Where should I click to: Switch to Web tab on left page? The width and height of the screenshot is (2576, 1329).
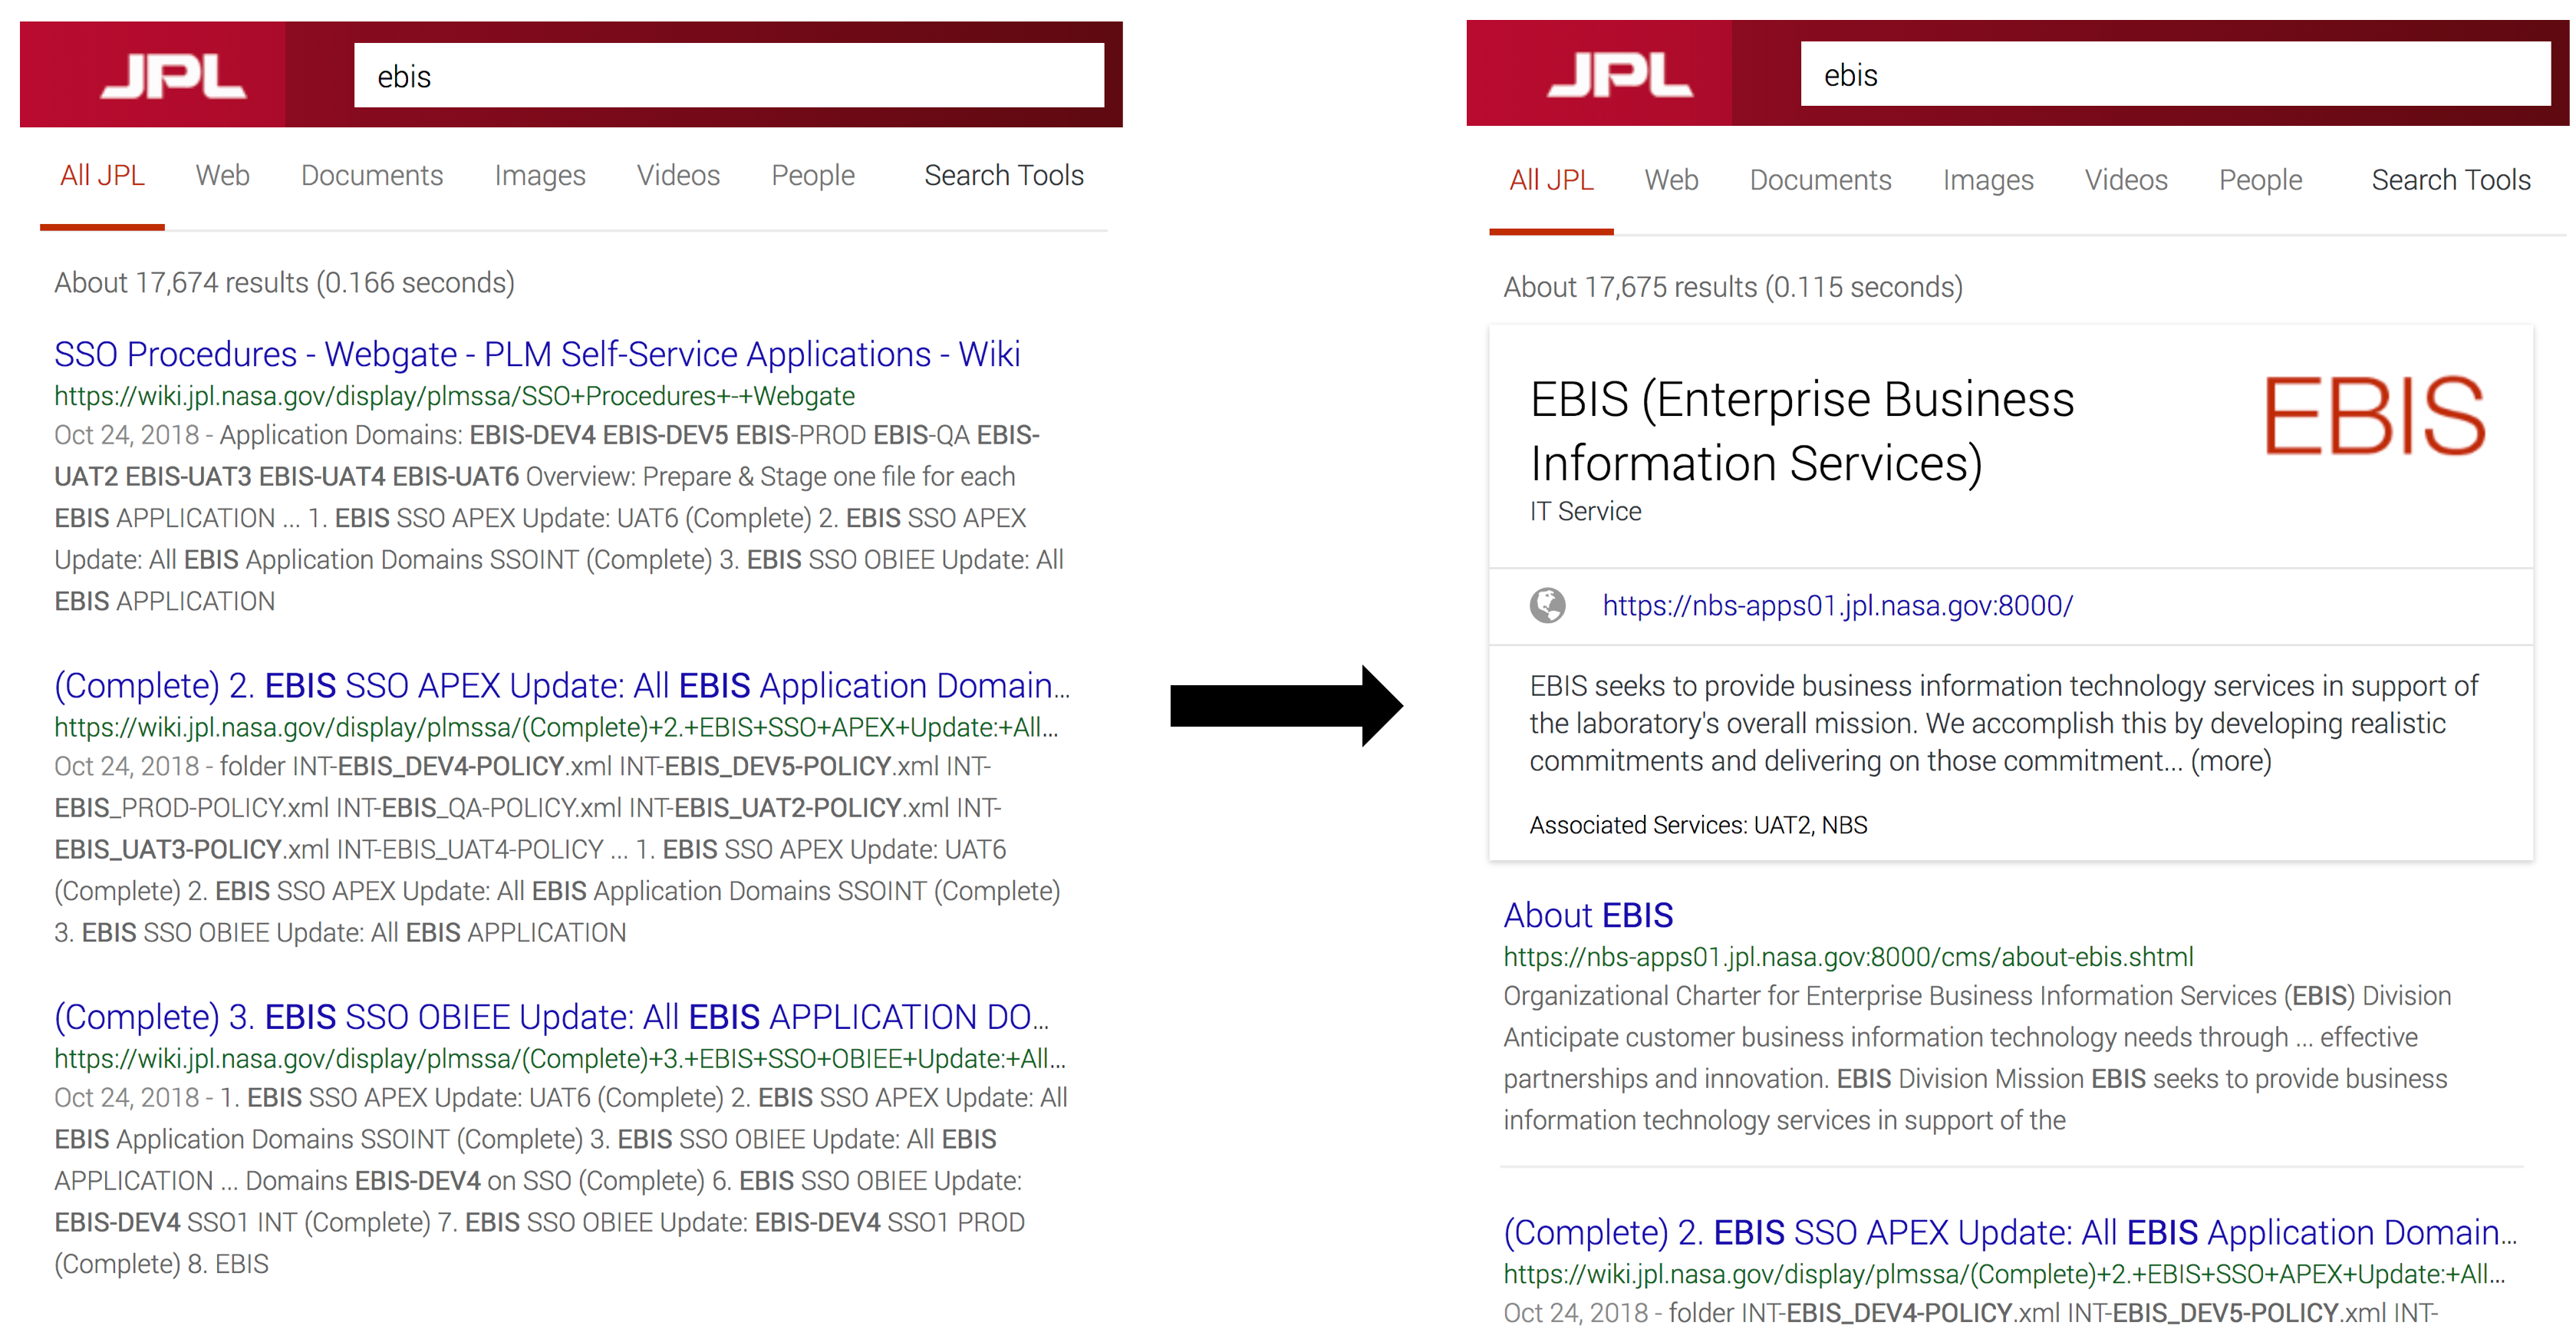pyautogui.click(x=222, y=175)
